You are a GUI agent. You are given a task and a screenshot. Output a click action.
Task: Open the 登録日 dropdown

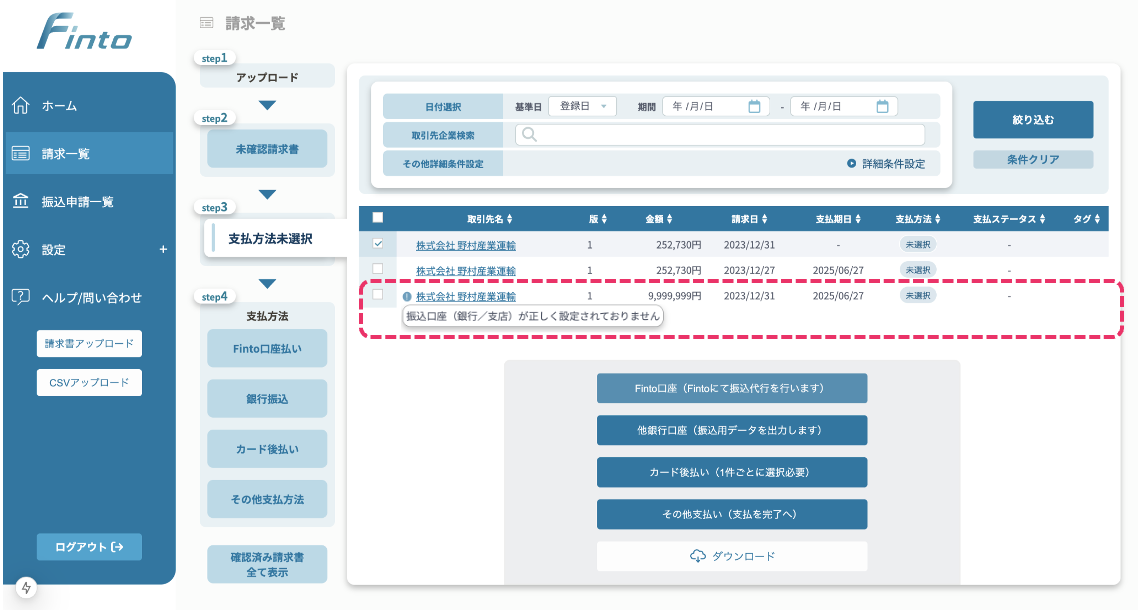tap(582, 106)
